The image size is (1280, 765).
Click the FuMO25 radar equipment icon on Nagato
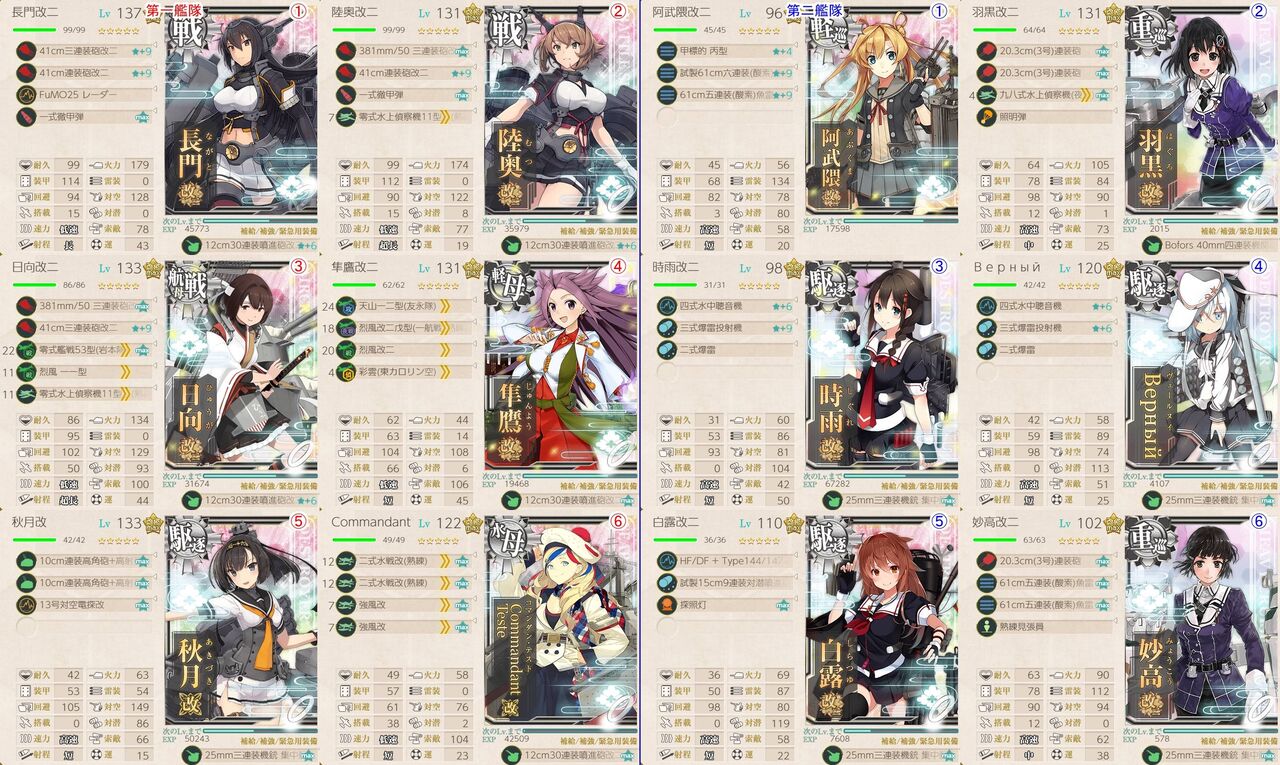26,94
